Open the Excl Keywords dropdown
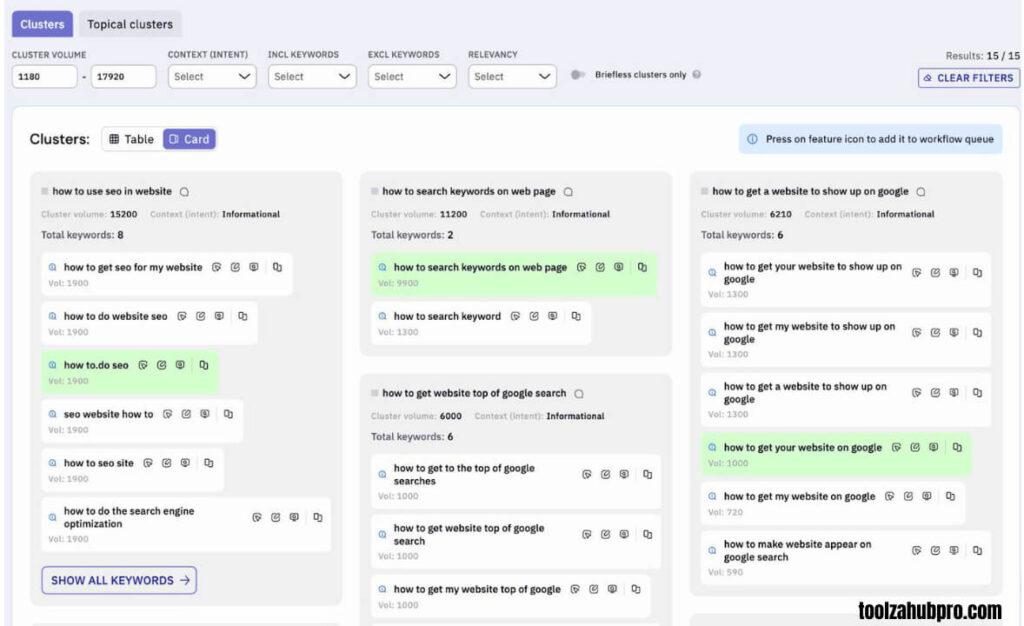Viewport: 1024px width, 626px height. tap(412, 76)
